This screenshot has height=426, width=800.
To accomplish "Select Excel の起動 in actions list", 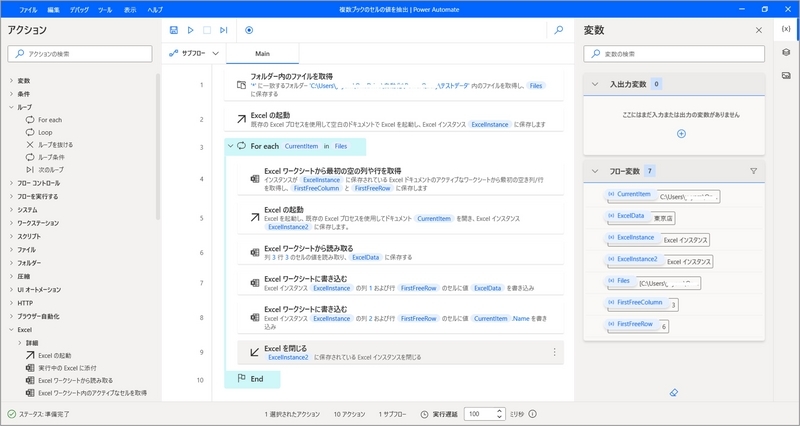I will [48, 355].
